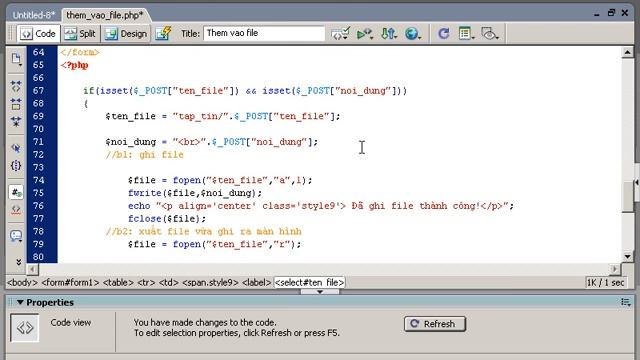Open documents icon in coding toolbar
Screen dimensions: 640x360
[x=16, y=60]
